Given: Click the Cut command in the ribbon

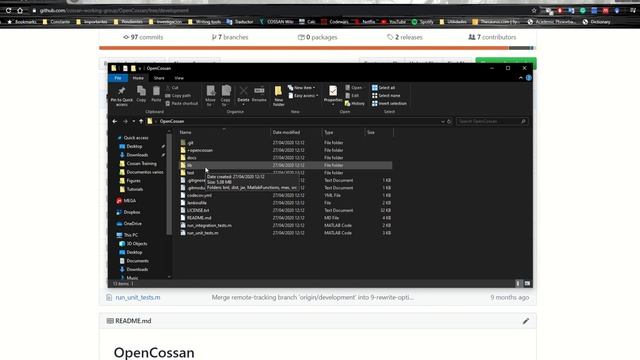Looking at the screenshot, I should [x=172, y=88].
